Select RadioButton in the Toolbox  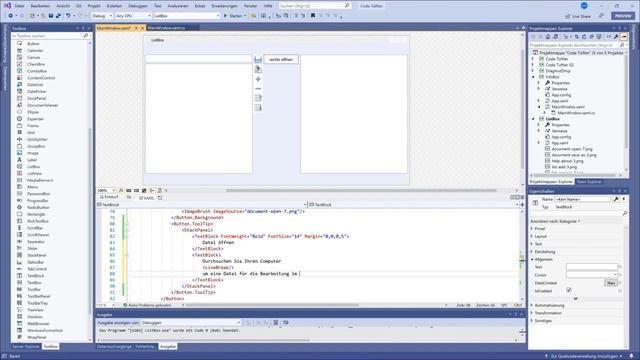coord(38,207)
